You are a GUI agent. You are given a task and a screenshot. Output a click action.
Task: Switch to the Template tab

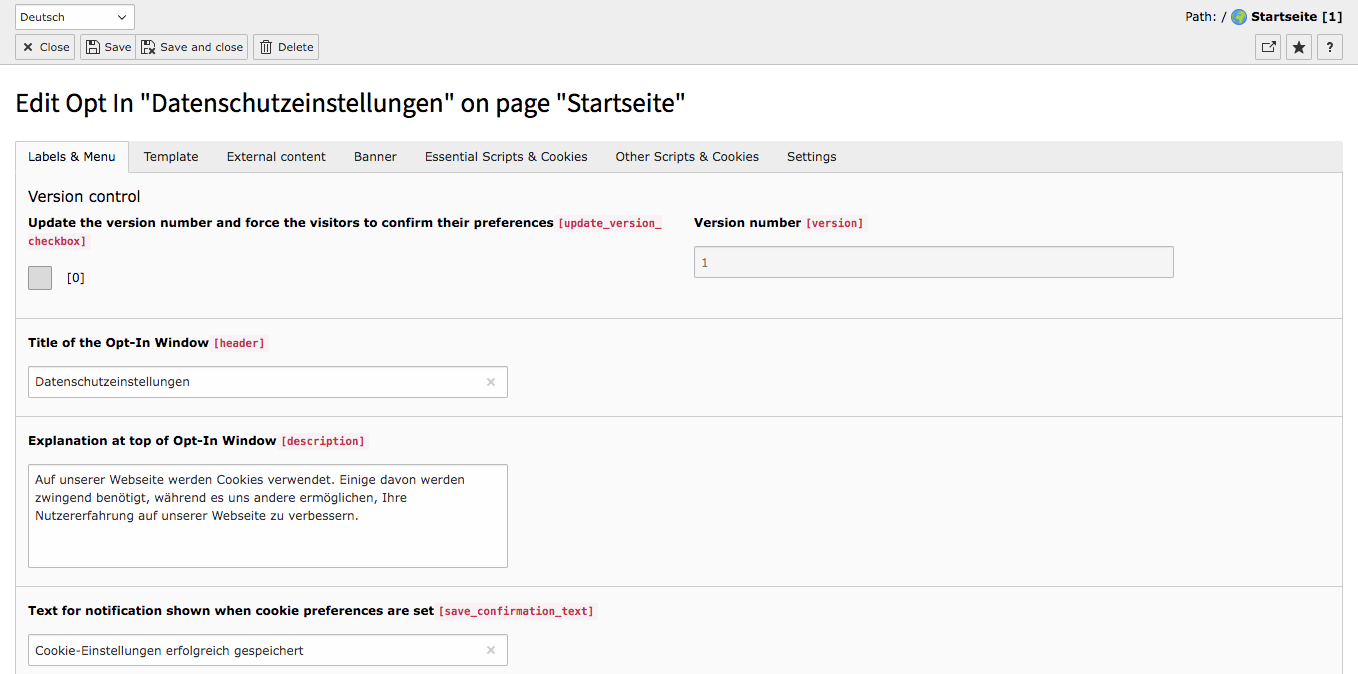click(x=171, y=157)
